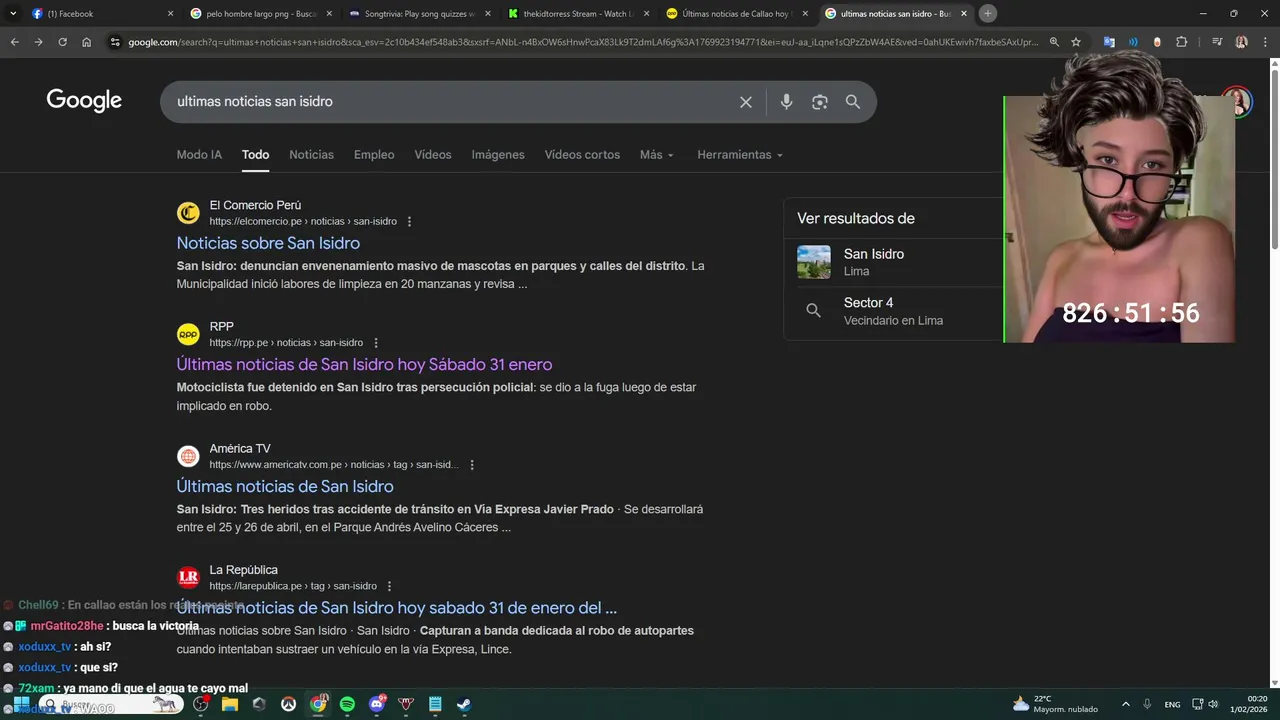Open tab search dropdown arrow
Viewport: 1280px width, 720px height.
[13, 13]
